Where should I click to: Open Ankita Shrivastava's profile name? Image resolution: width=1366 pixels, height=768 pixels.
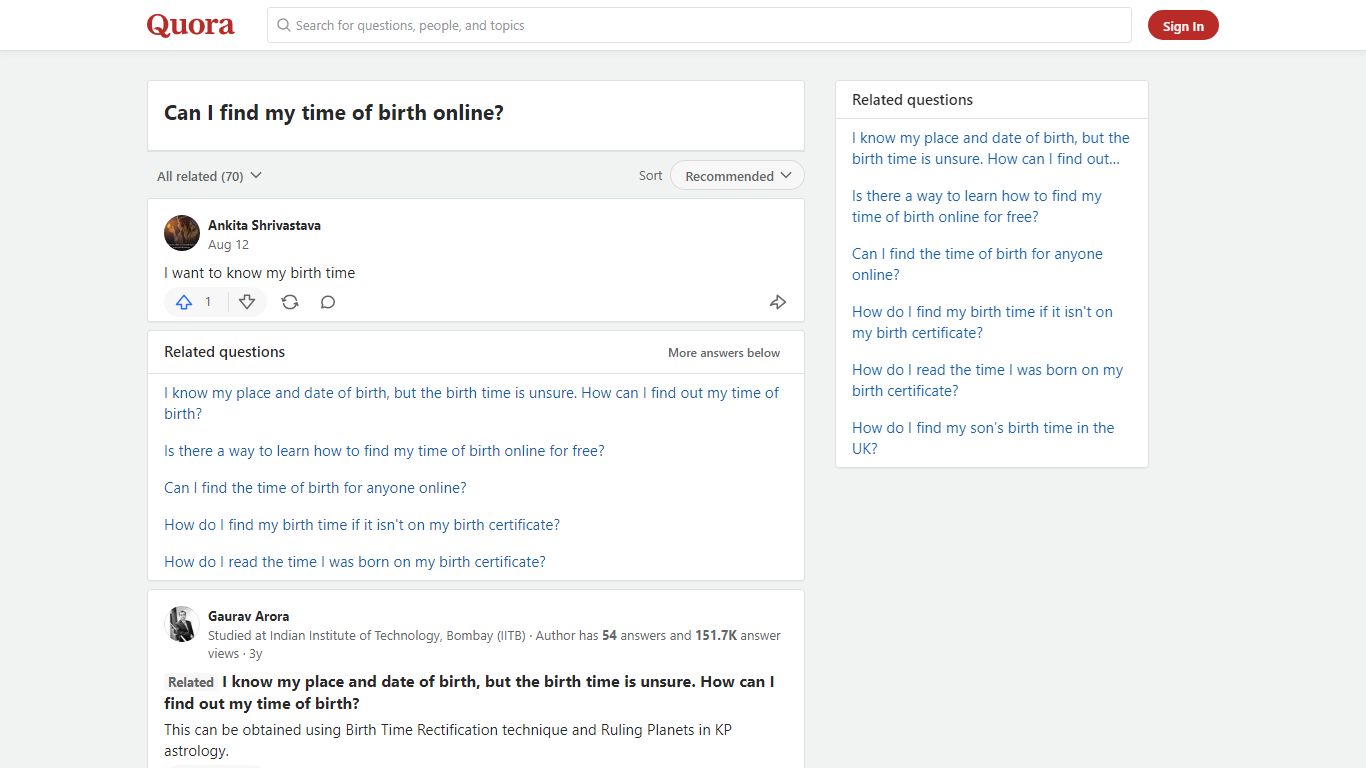[264, 225]
